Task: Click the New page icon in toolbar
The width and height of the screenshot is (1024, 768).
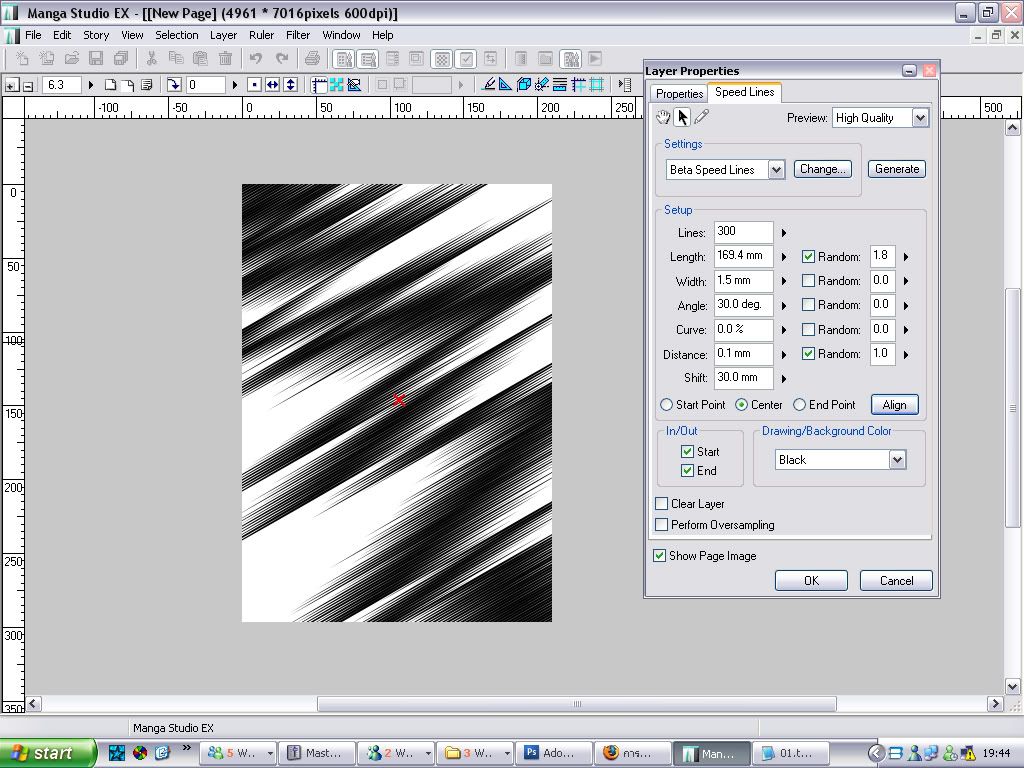Action: point(22,59)
